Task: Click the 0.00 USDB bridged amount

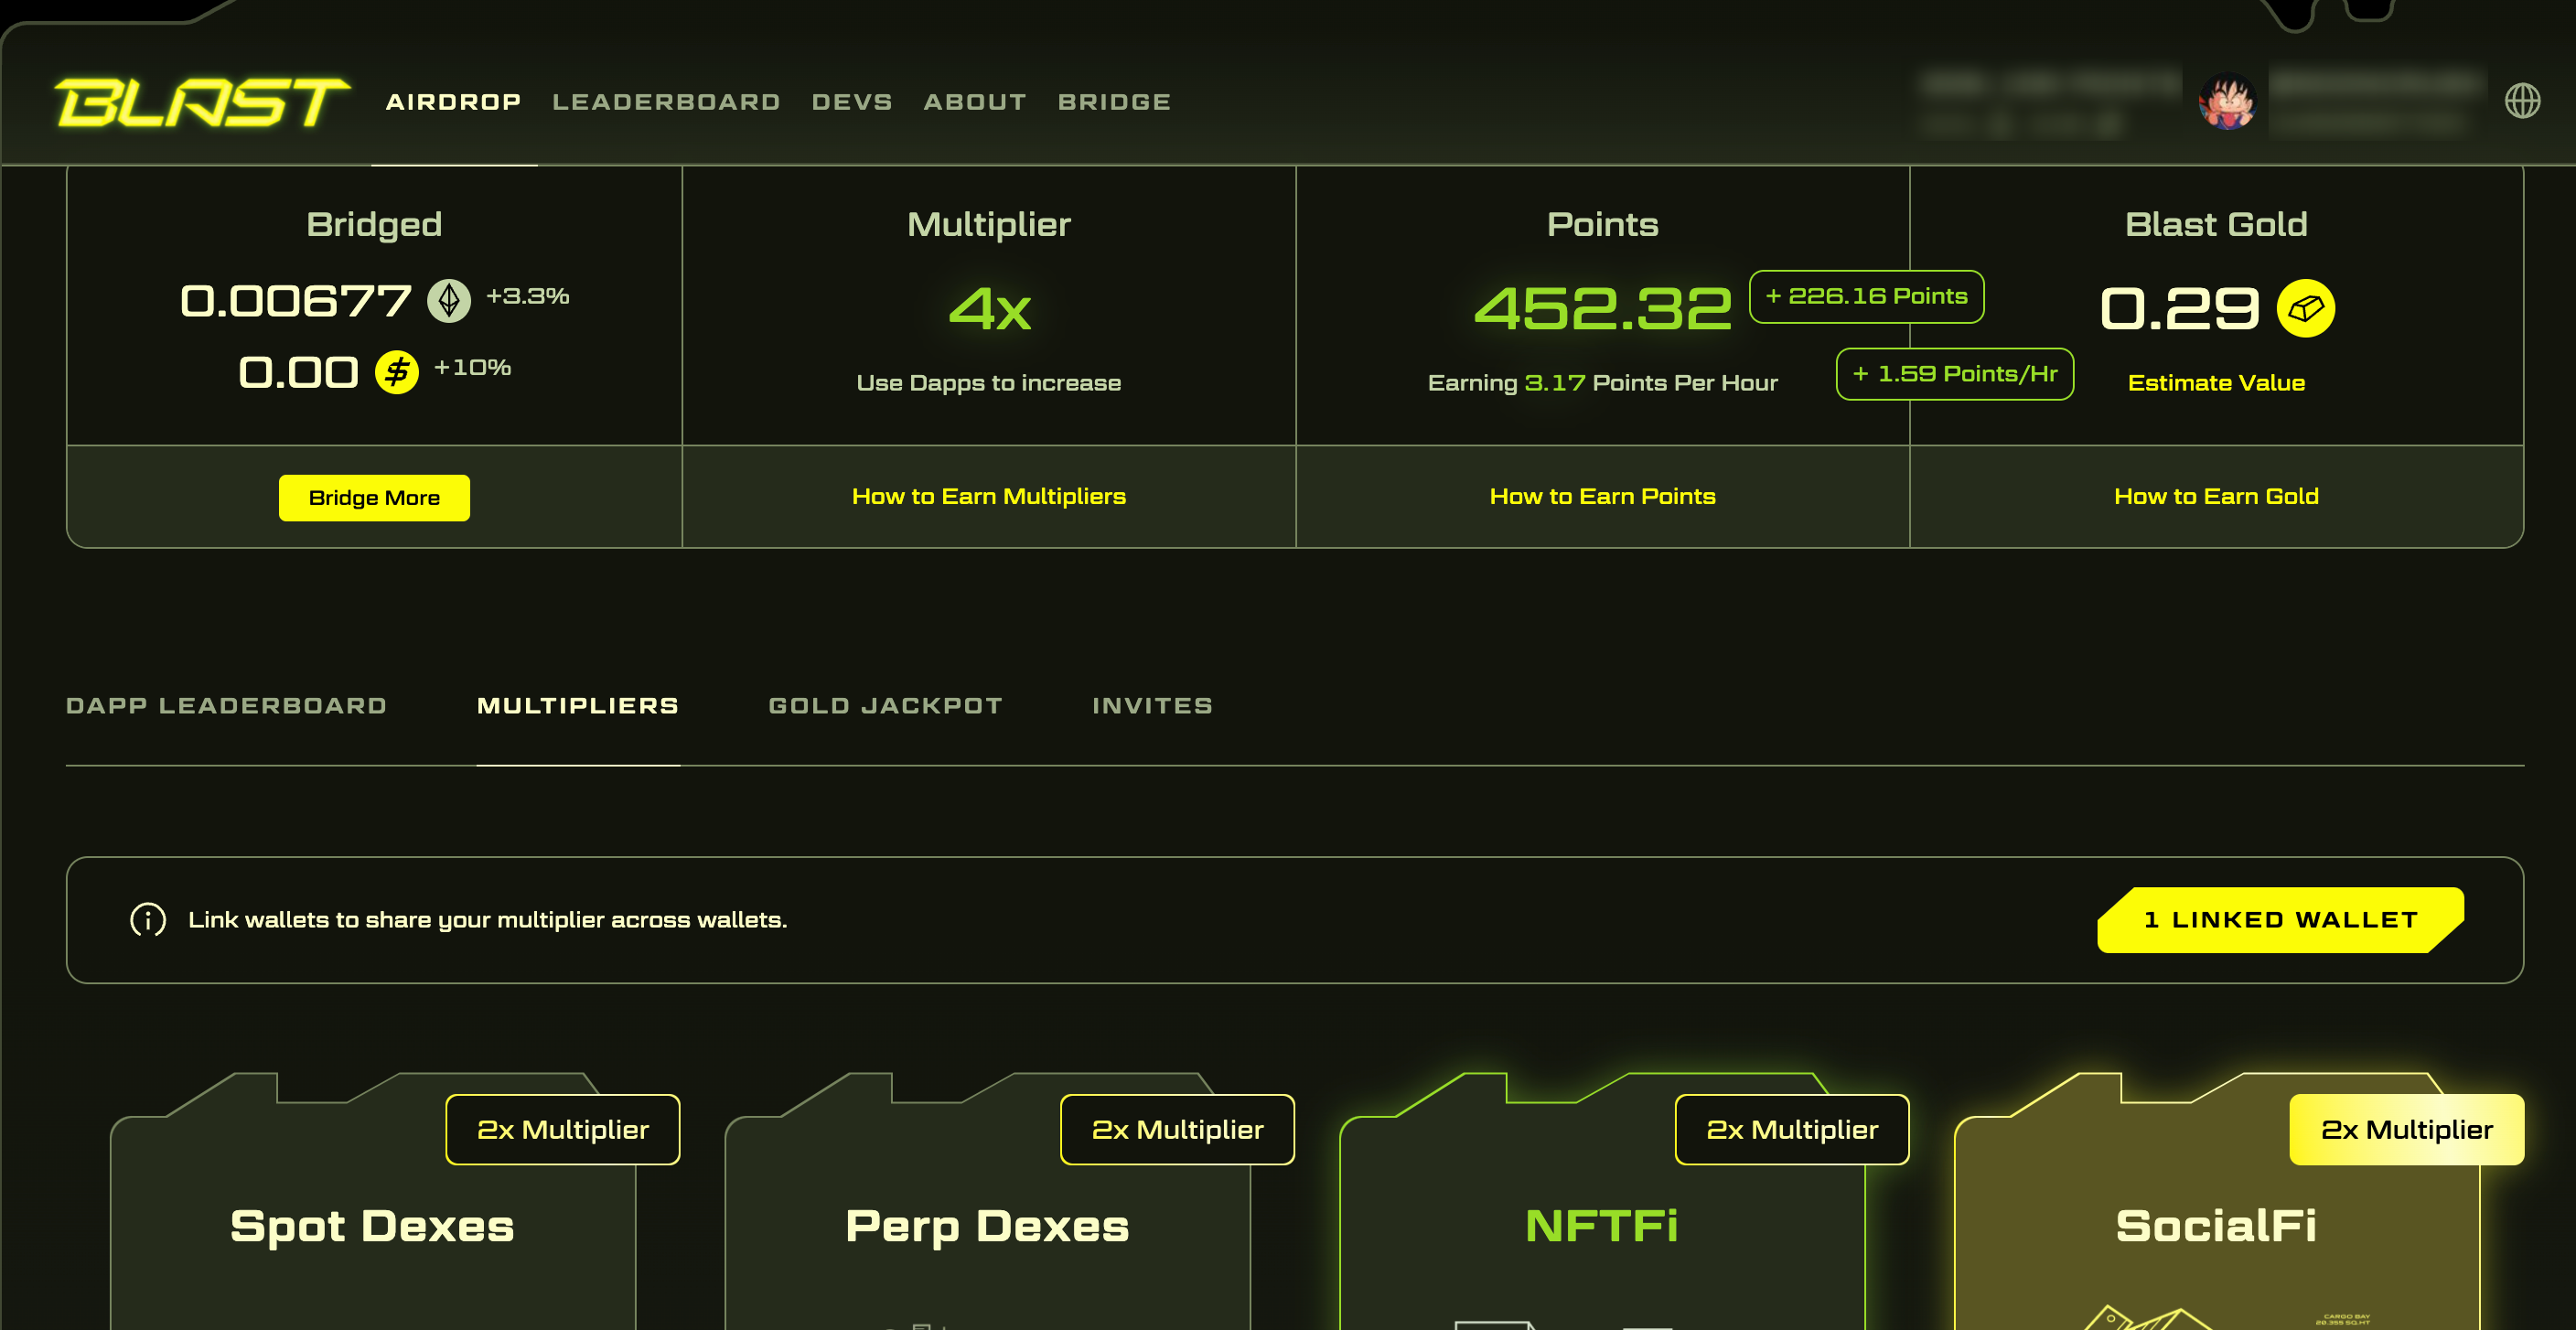Action: 298,373
